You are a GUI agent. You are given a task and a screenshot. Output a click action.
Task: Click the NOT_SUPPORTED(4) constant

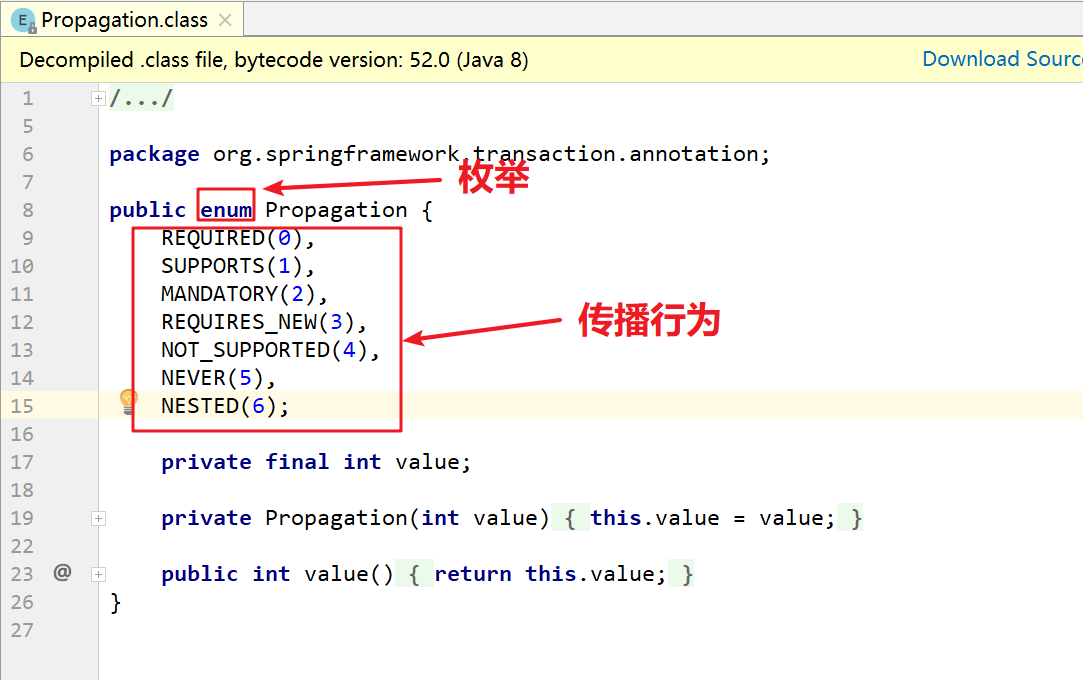click(271, 350)
